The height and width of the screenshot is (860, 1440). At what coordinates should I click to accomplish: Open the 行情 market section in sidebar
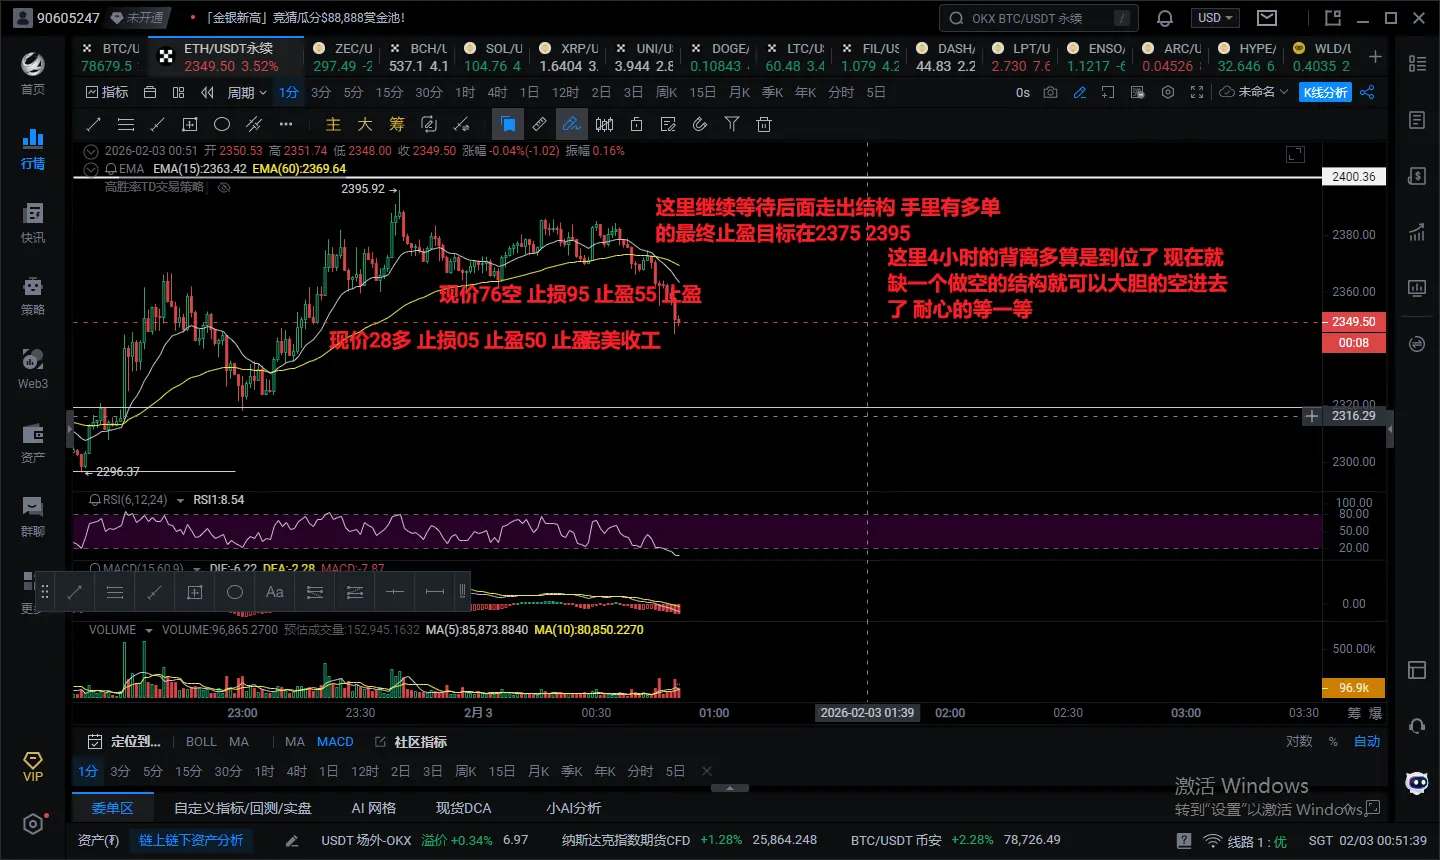tap(33, 149)
